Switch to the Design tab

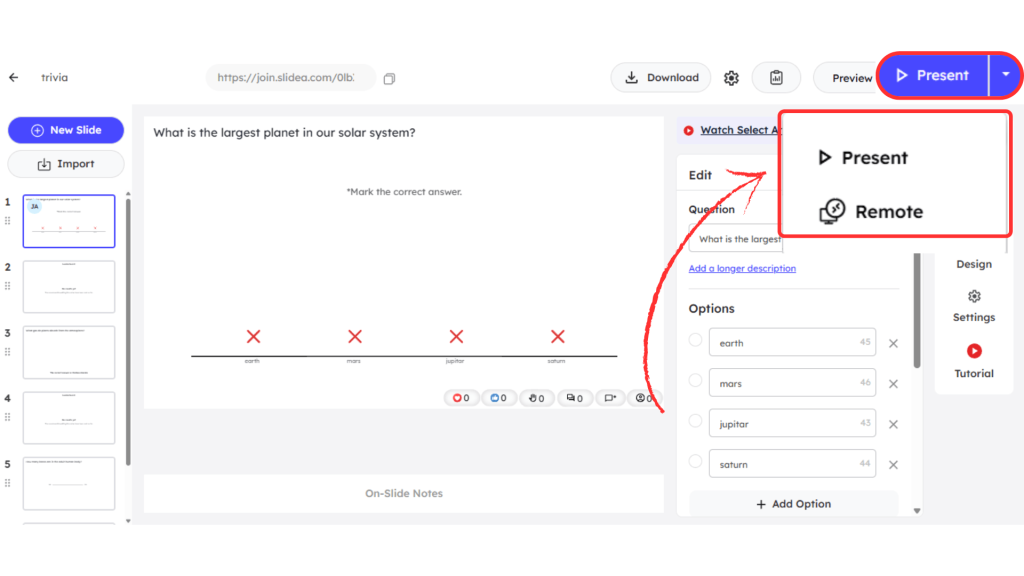tap(973, 264)
